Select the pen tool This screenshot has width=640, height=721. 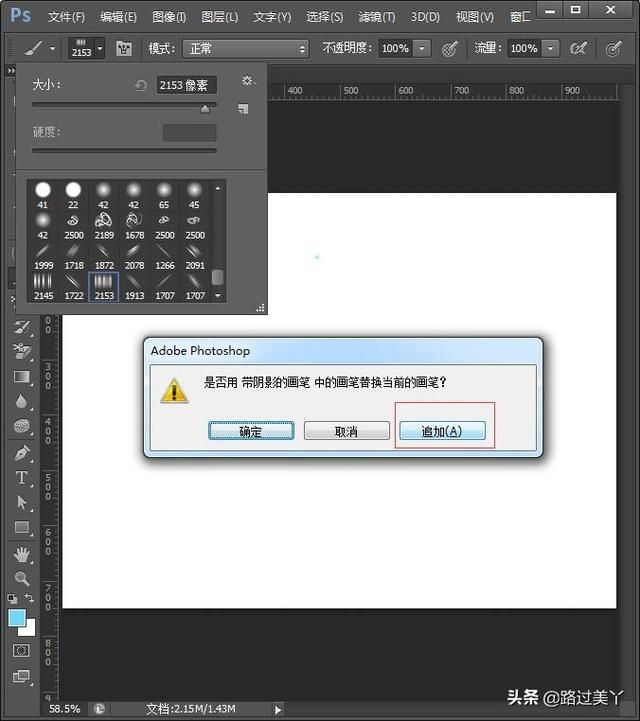[22, 453]
